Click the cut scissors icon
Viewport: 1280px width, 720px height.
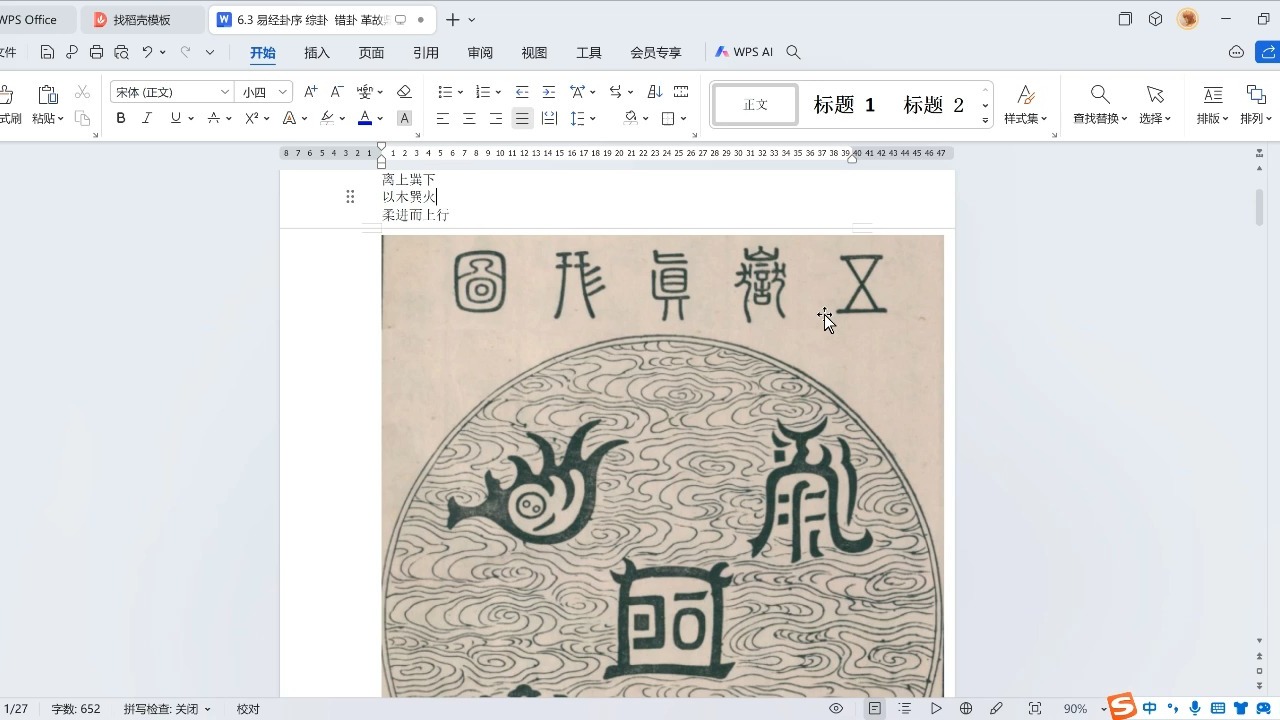83,92
